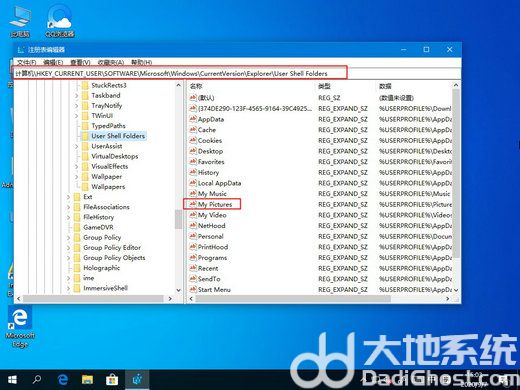Open Microsoft Store from the taskbar

pyautogui.click(x=112, y=380)
